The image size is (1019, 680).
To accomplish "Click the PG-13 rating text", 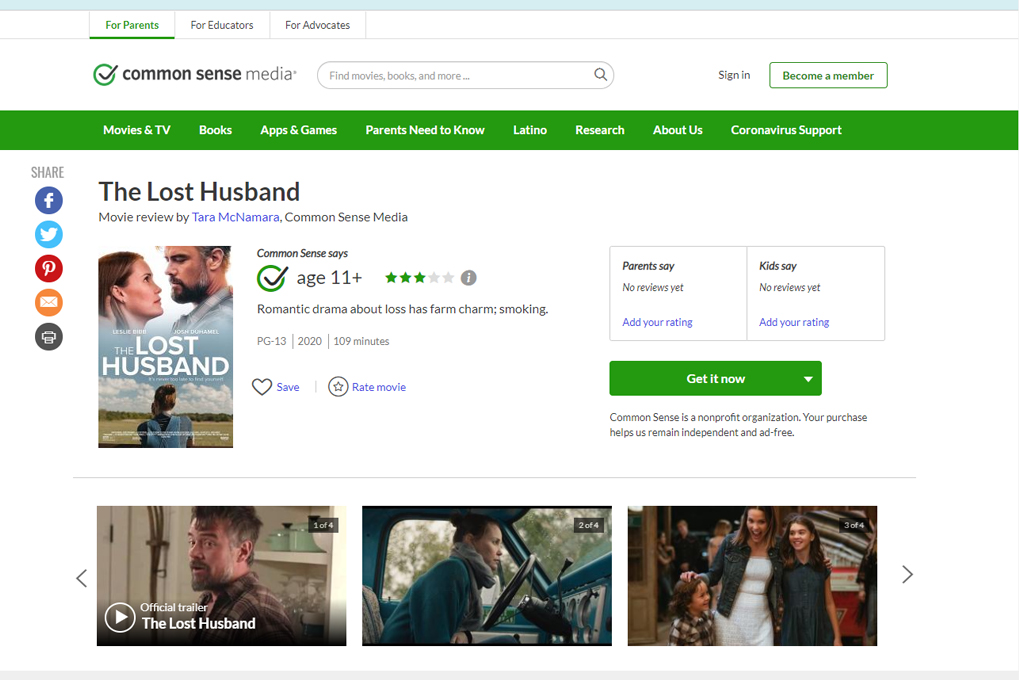I will 271,341.
